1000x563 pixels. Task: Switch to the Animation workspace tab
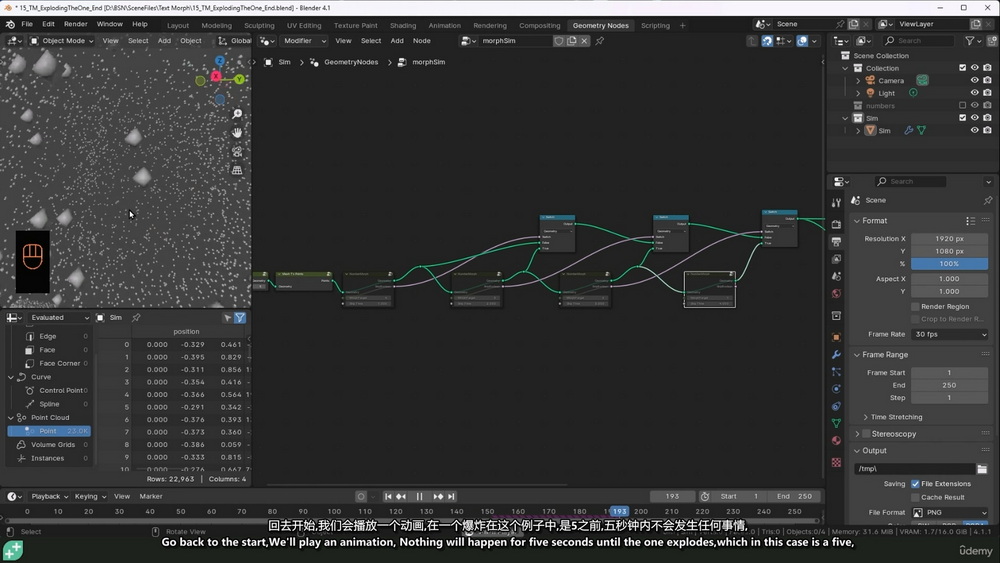[445, 26]
